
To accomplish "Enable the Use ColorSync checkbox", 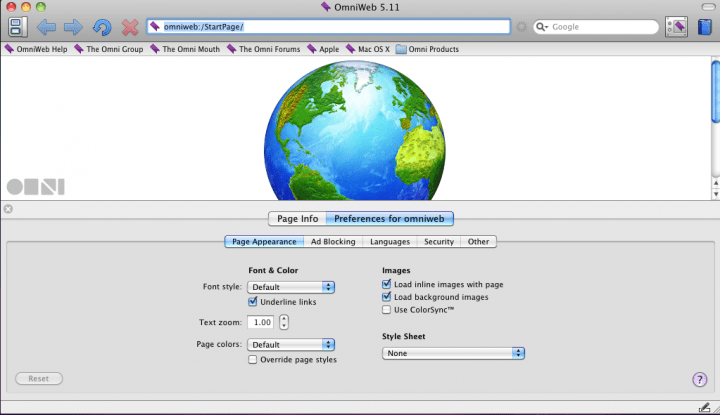I will click(x=387, y=310).
